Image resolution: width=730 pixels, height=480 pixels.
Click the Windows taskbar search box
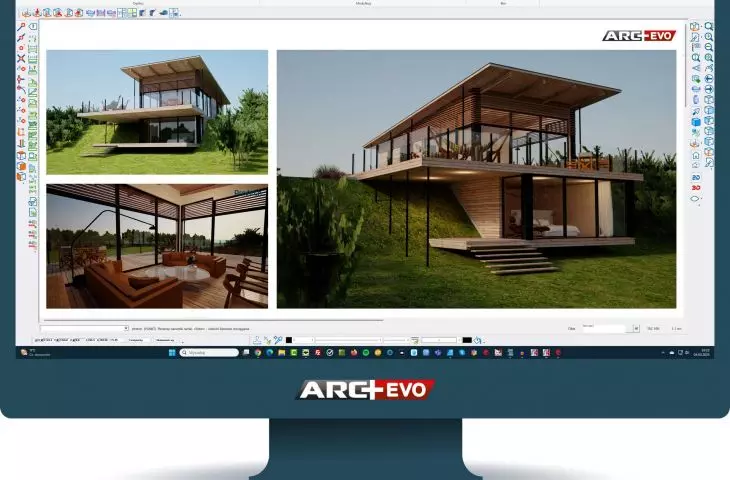coord(209,353)
